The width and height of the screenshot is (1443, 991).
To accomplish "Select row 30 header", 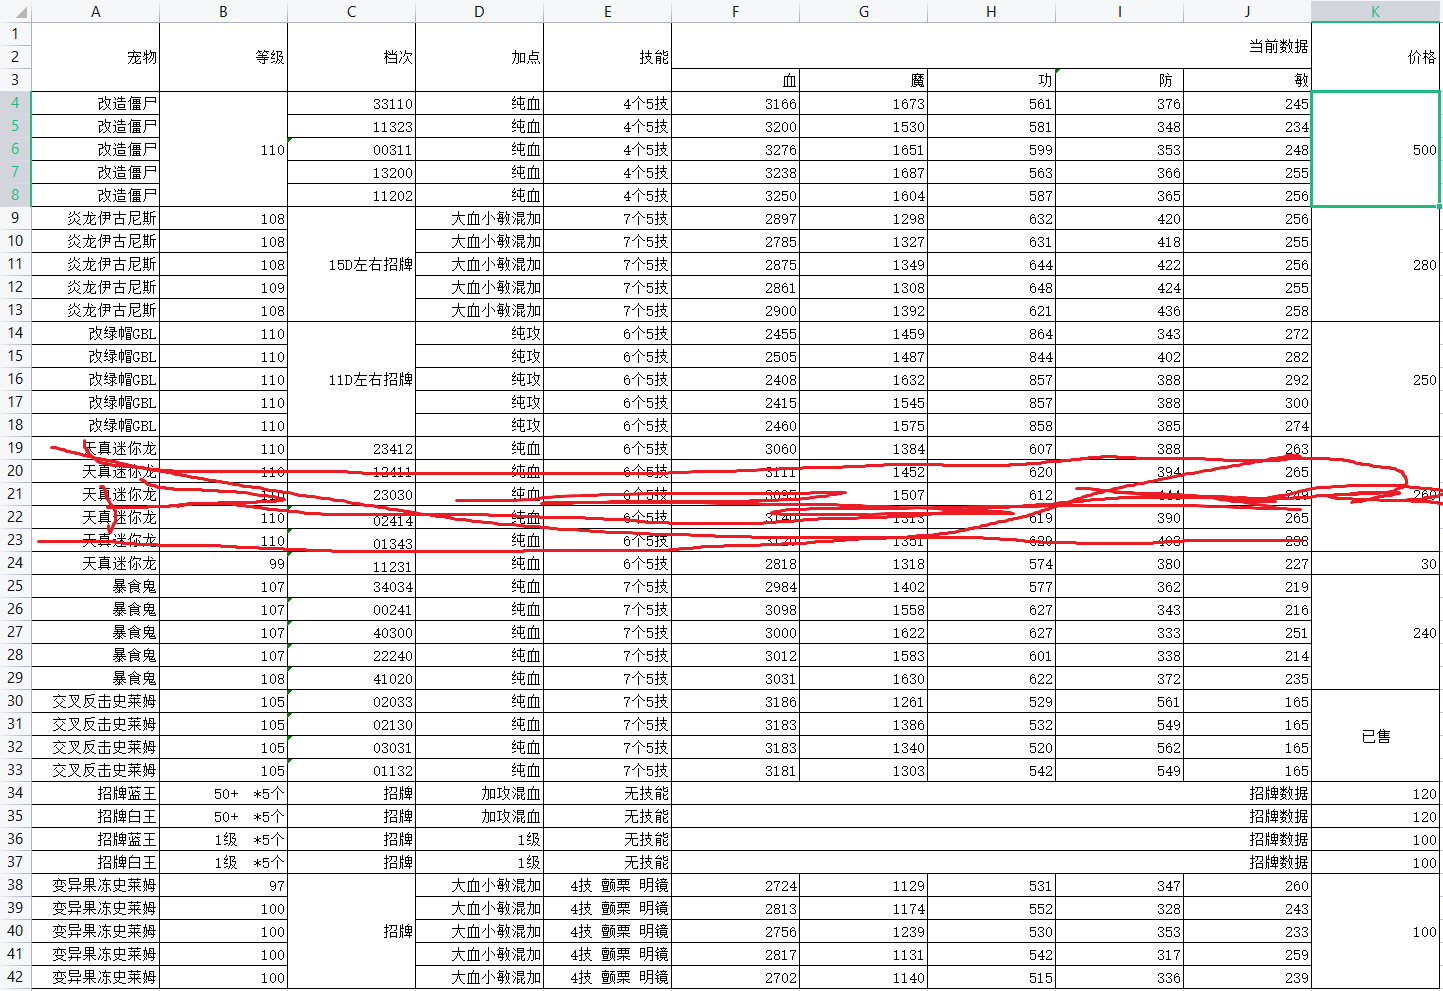I will 15,701.
